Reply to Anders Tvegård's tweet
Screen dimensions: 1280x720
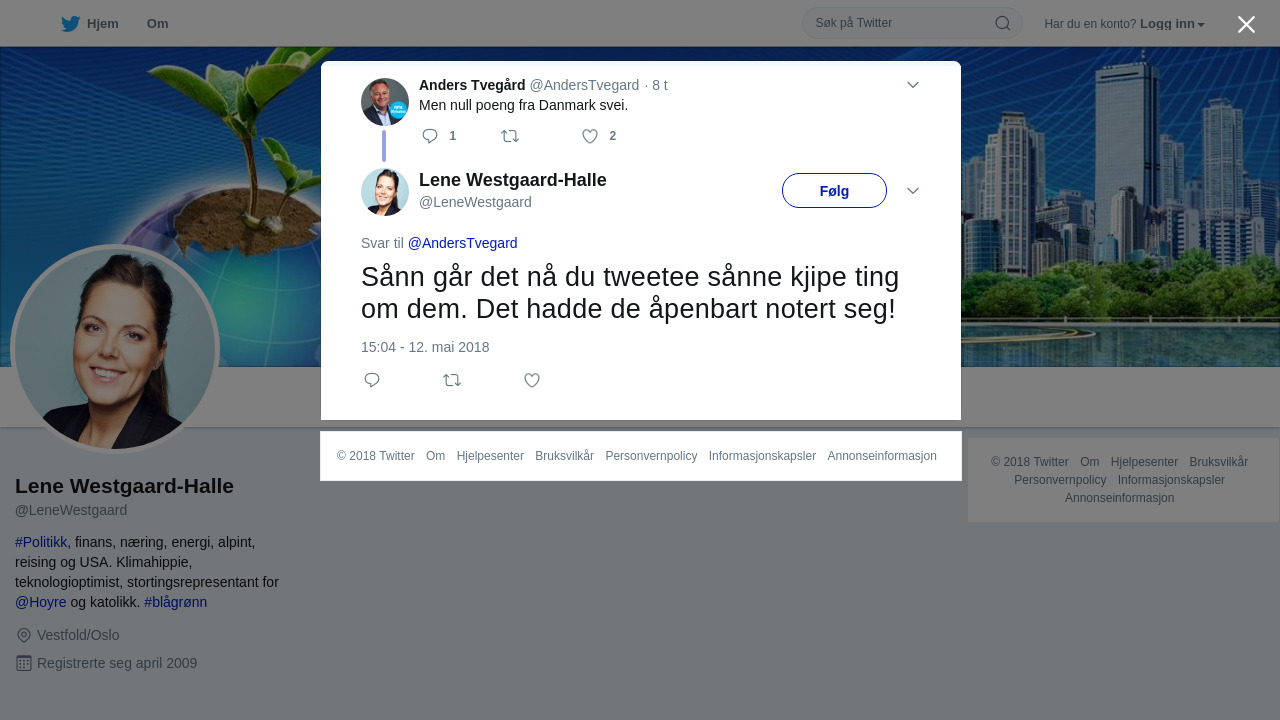tap(430, 136)
